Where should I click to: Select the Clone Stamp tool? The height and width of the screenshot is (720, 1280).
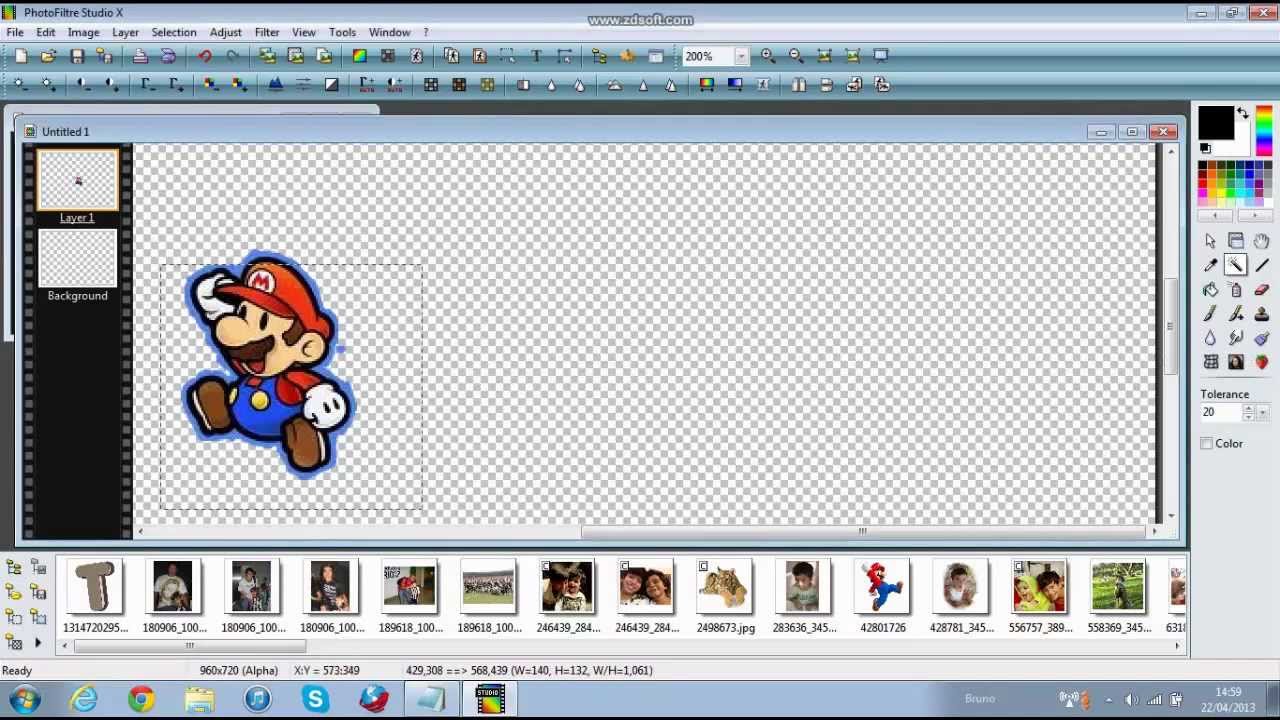pyautogui.click(x=1261, y=313)
